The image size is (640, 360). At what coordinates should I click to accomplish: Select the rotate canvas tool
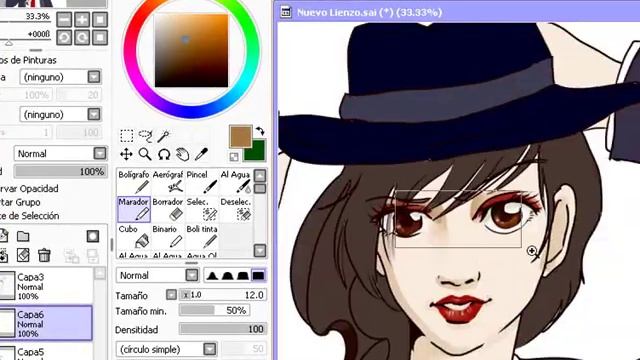[164, 154]
